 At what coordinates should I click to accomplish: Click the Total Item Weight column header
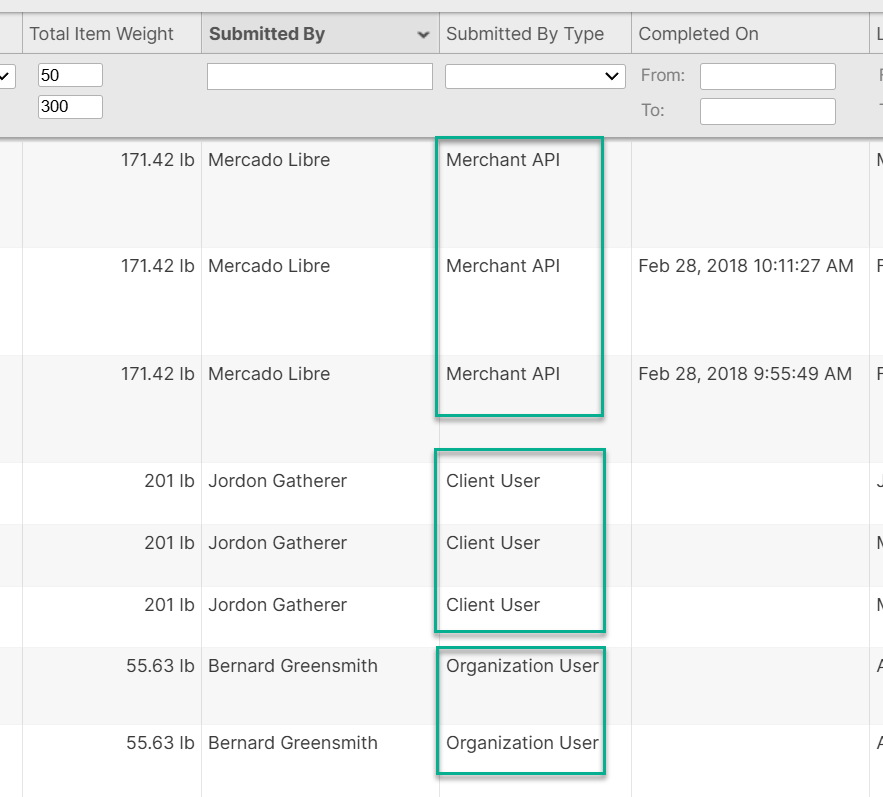pos(101,34)
